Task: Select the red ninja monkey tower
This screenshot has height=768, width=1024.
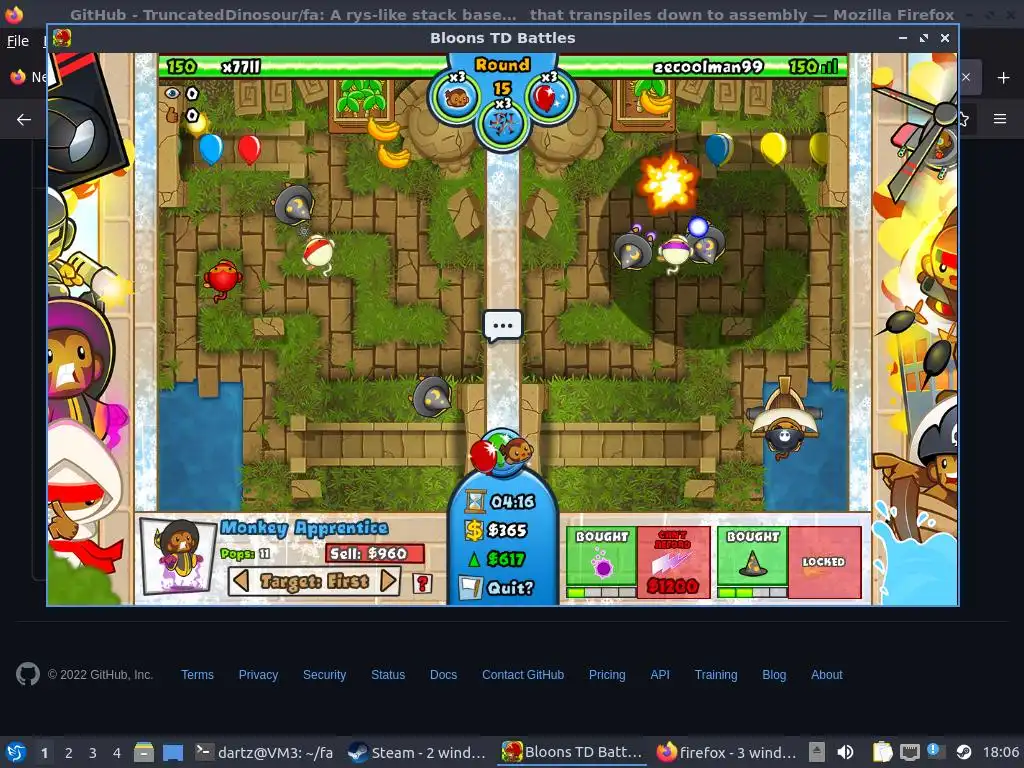Action: pos(223,280)
